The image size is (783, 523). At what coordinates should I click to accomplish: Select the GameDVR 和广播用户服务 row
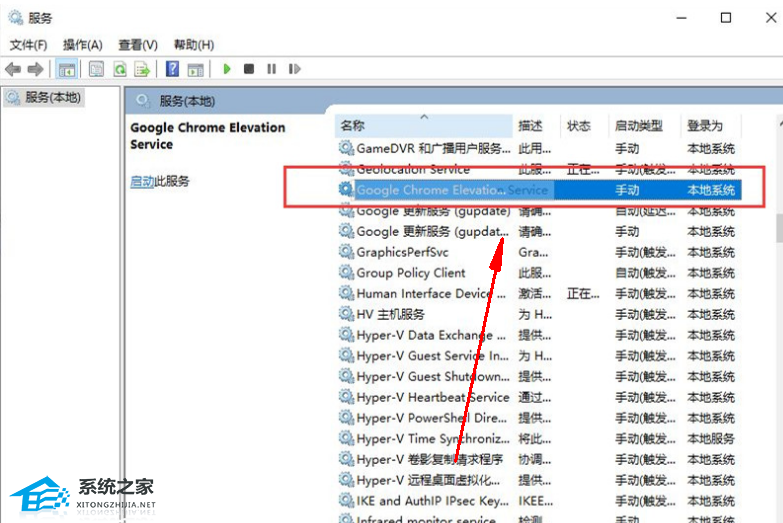tap(538, 148)
